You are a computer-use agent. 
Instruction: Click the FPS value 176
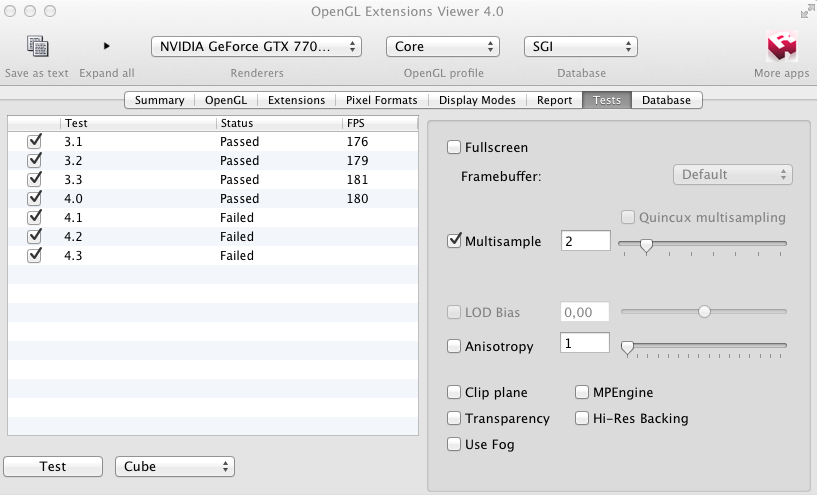pyautogui.click(x=357, y=142)
